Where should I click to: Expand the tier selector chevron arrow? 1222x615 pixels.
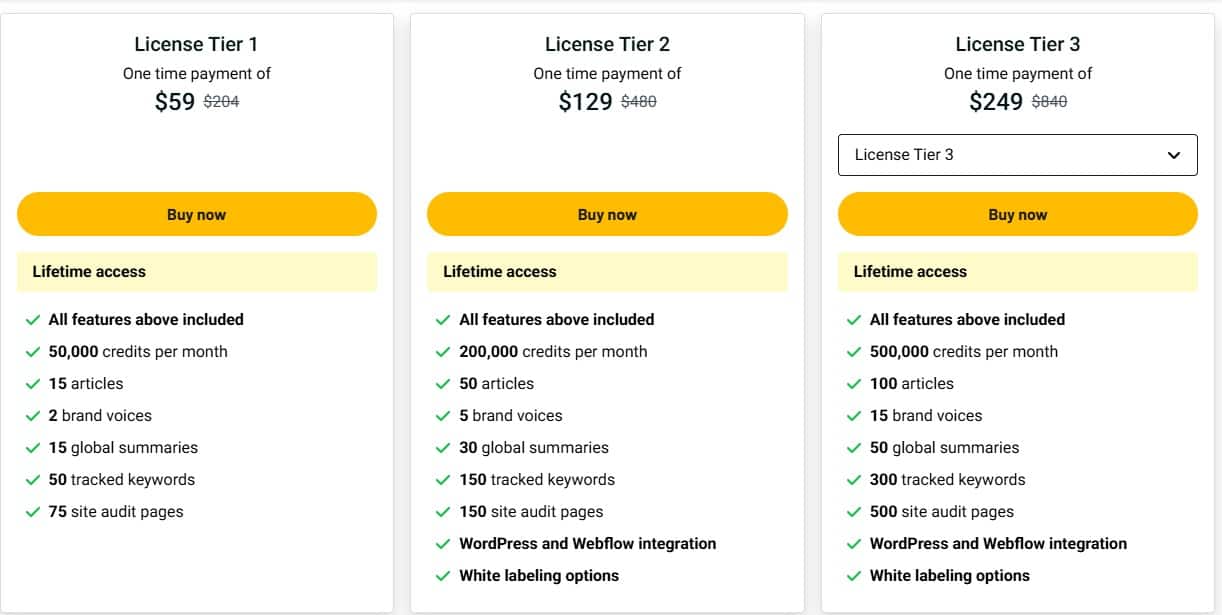click(1174, 155)
